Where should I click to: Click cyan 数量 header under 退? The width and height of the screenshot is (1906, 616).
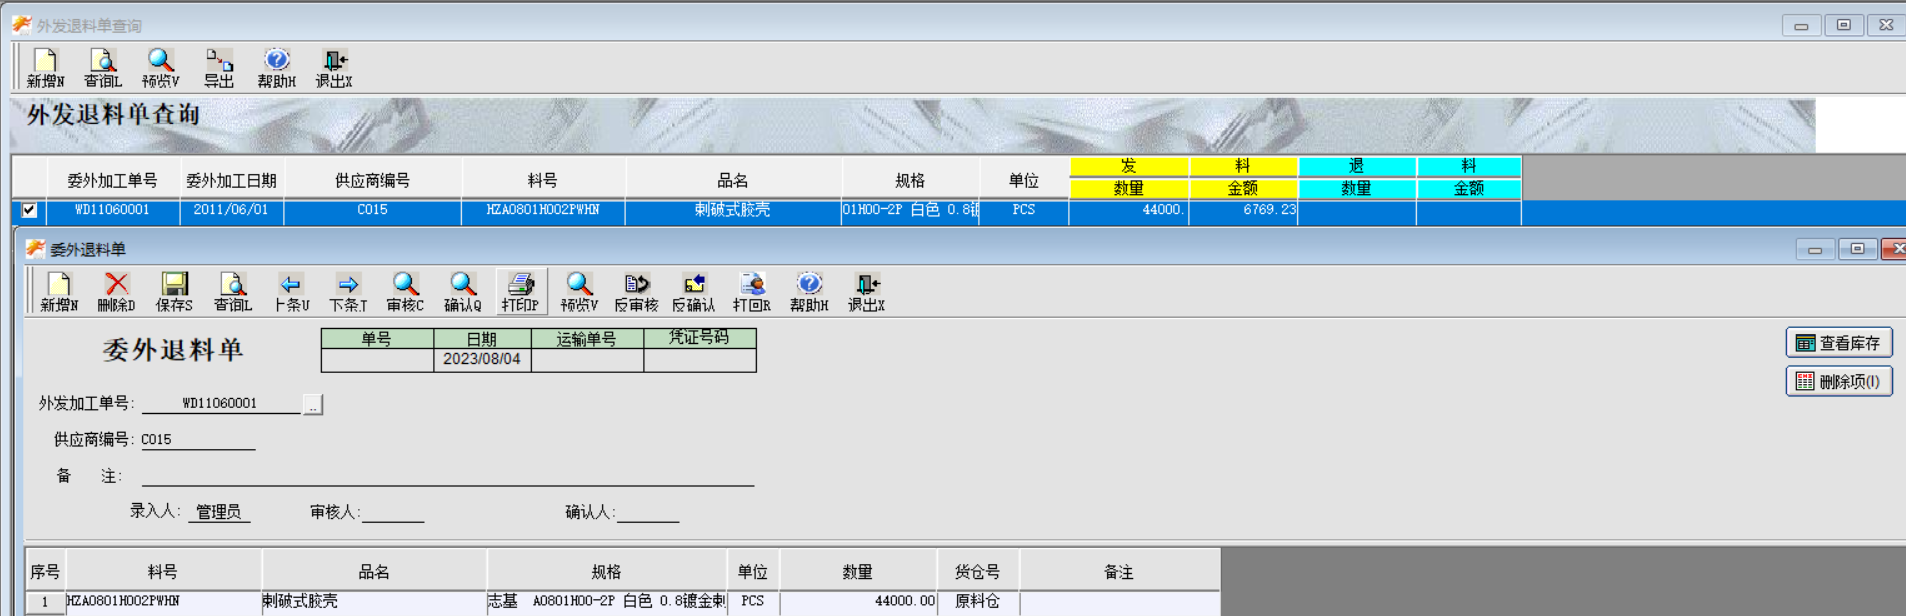pyautogui.click(x=1356, y=188)
